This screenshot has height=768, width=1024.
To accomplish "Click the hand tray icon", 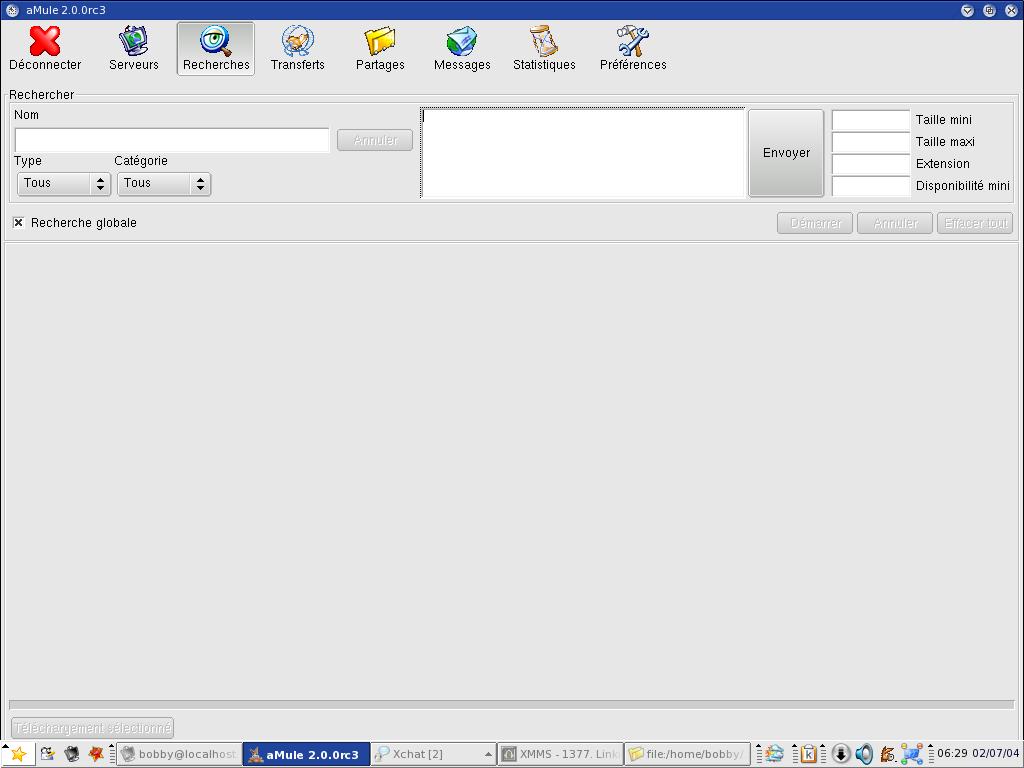I will pos(888,754).
